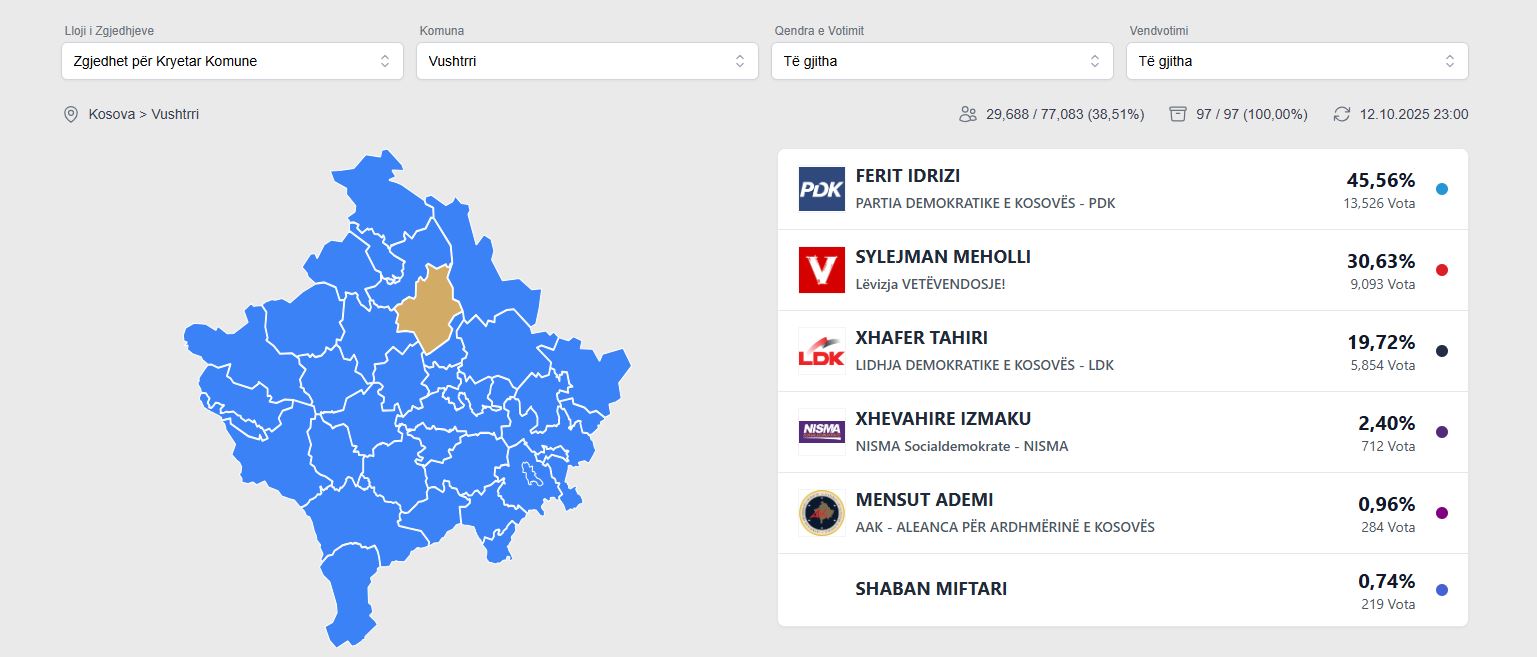Image resolution: width=1537 pixels, height=657 pixels.
Task: Click the Kosova breadcrumb link
Action: coord(111,114)
